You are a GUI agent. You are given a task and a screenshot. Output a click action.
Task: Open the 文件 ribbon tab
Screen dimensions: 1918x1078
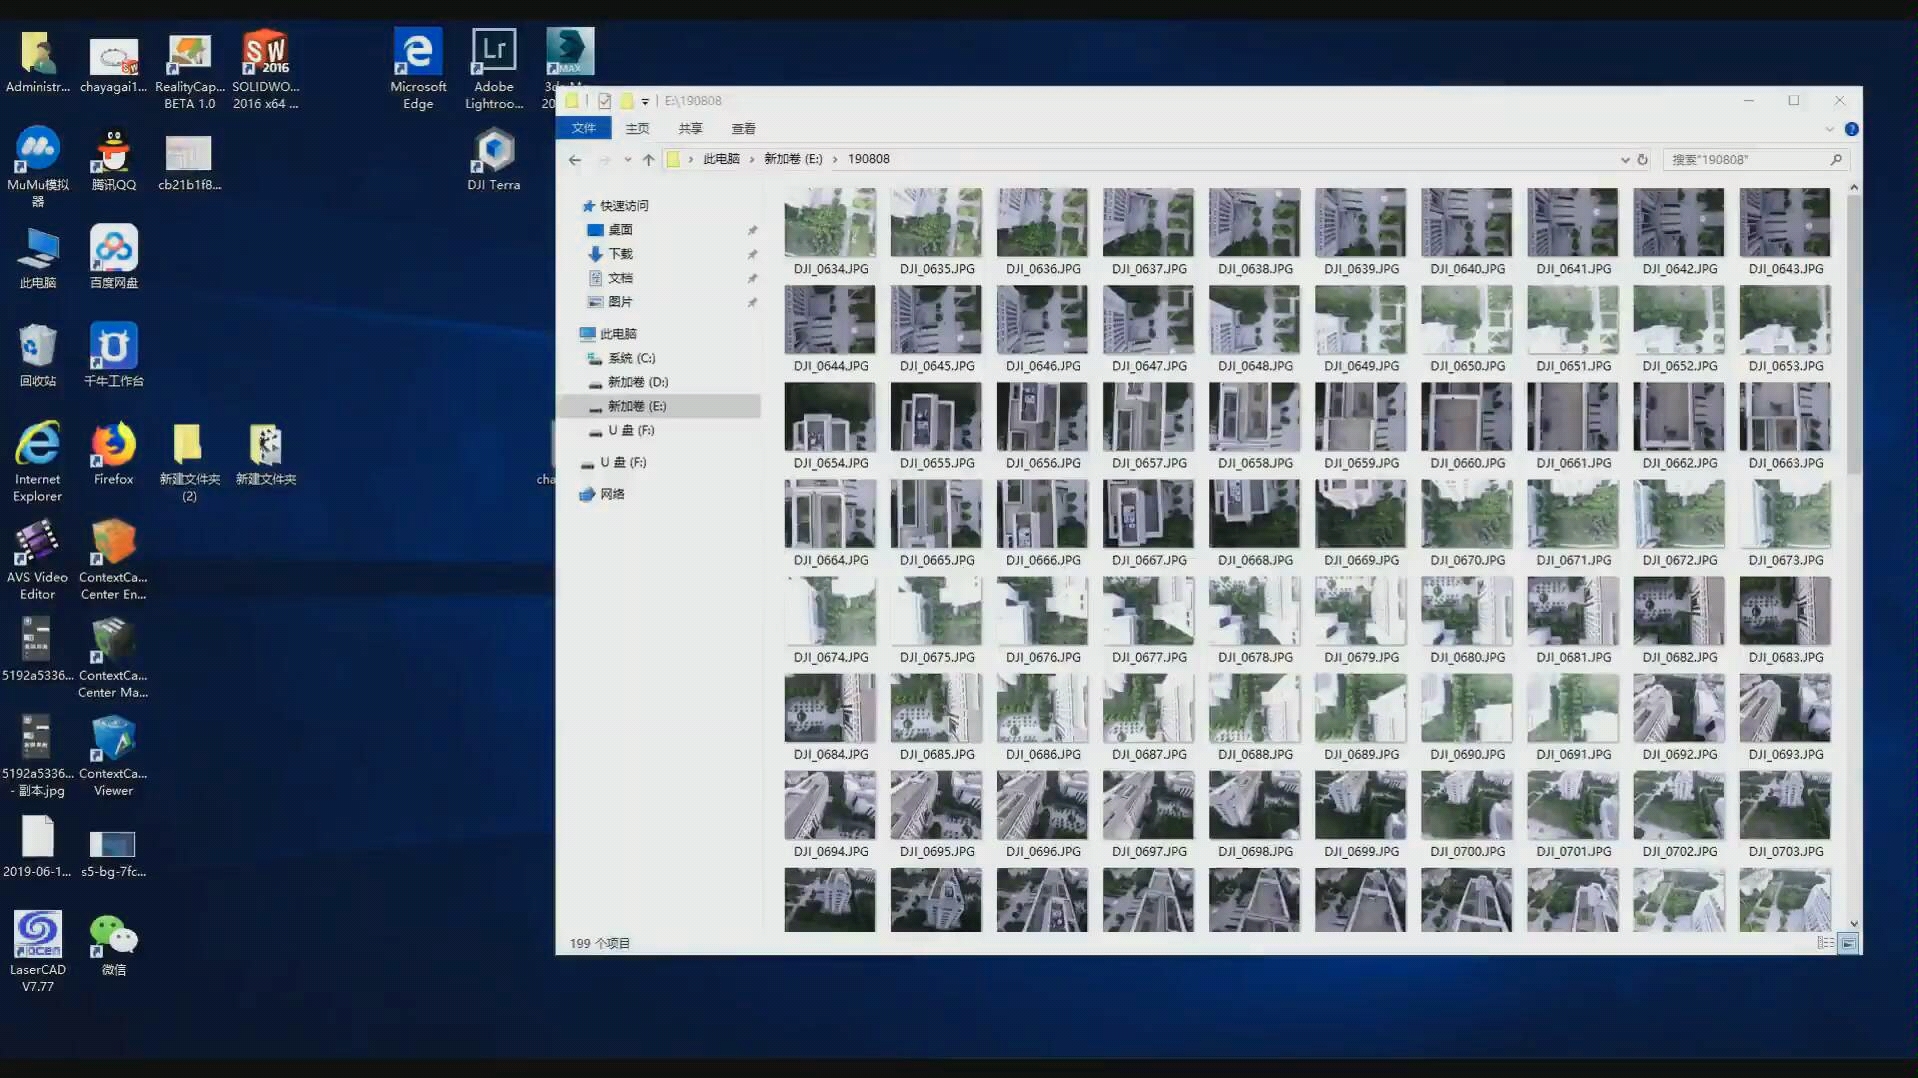point(584,128)
